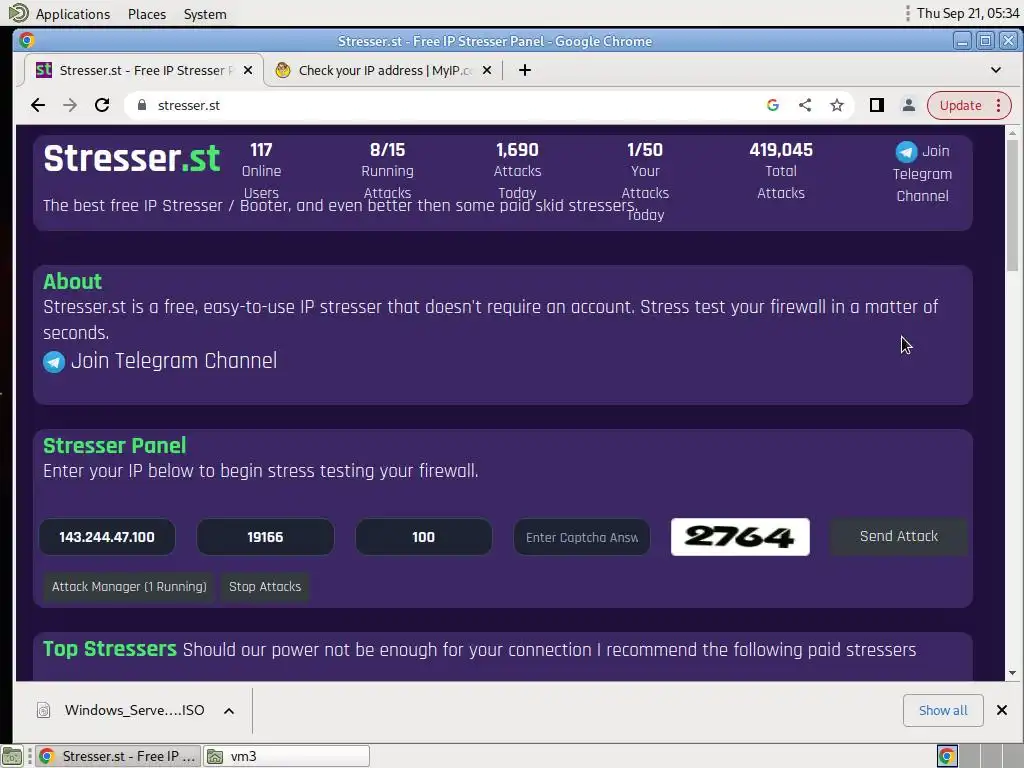Click the 419,045 Total Attacks stat

coord(781,171)
